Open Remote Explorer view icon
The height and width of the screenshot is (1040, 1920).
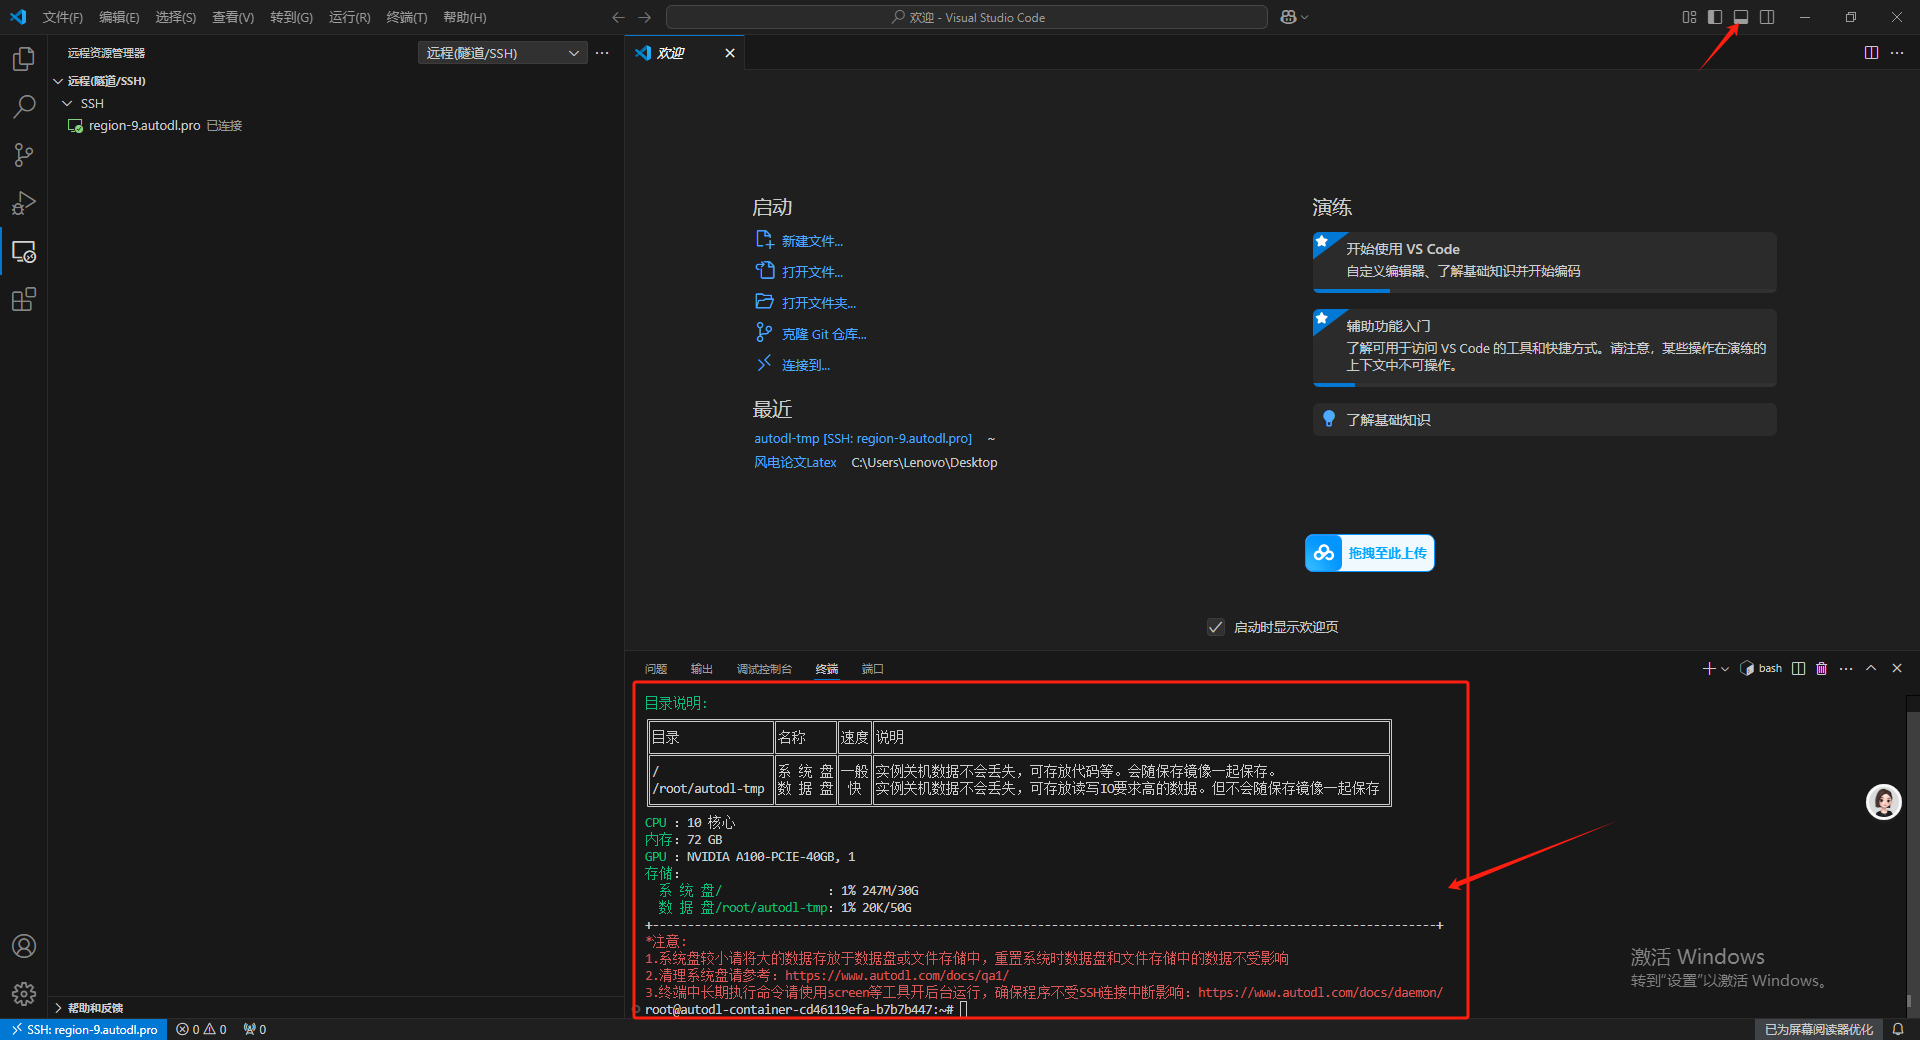pyautogui.click(x=24, y=251)
